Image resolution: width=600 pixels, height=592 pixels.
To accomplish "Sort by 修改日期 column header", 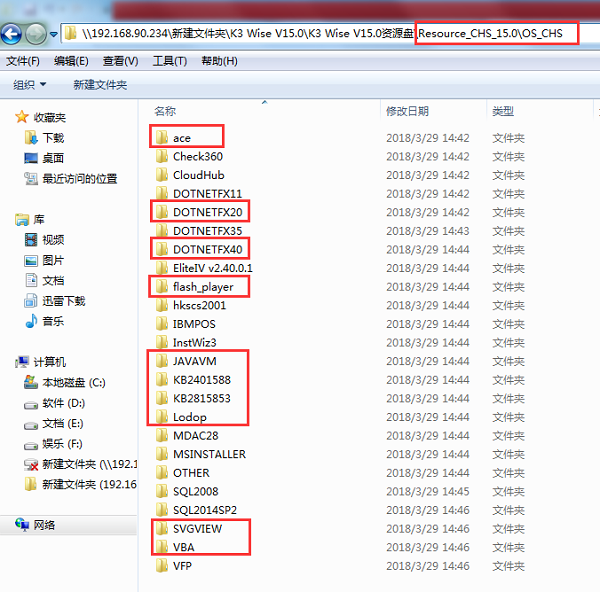I will [x=407, y=111].
